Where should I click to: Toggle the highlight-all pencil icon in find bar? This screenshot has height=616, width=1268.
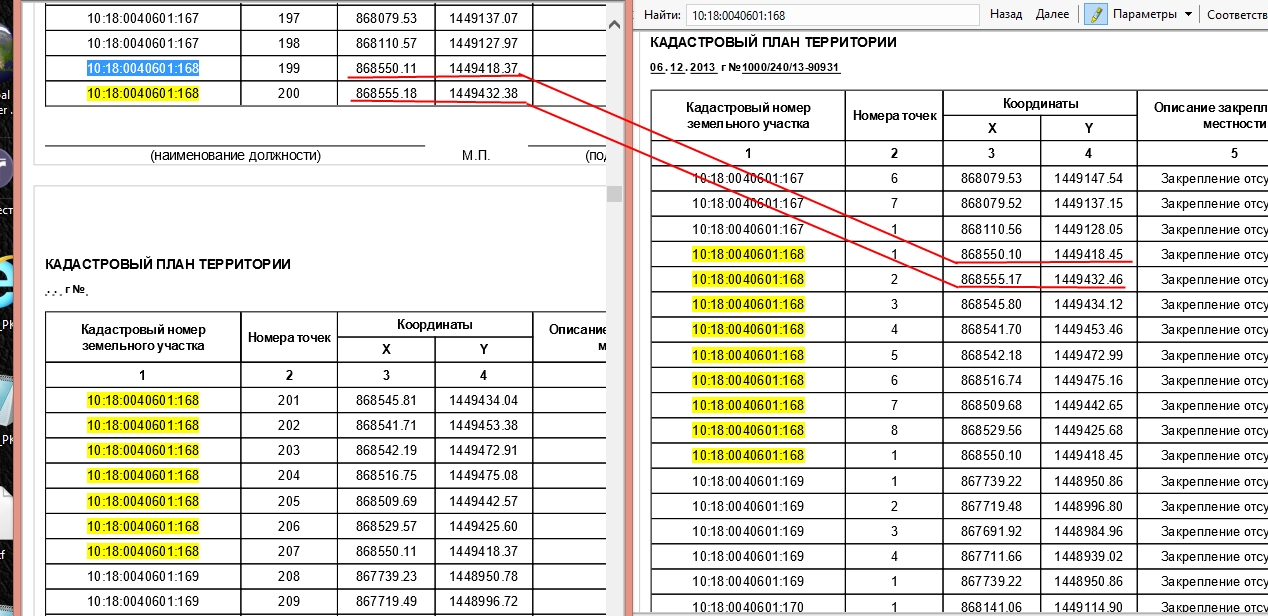(x=1095, y=15)
